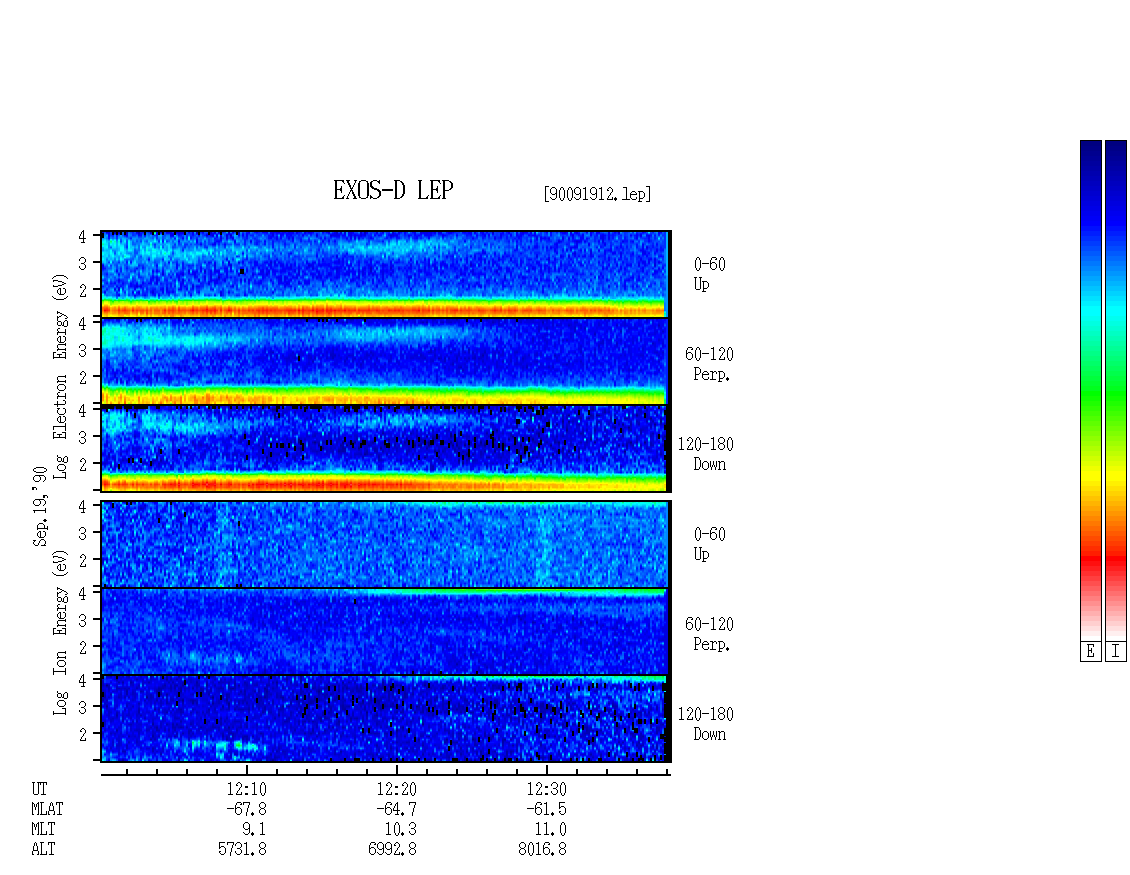Click the ALT row label
The image size is (1130, 875).
click(x=43, y=849)
